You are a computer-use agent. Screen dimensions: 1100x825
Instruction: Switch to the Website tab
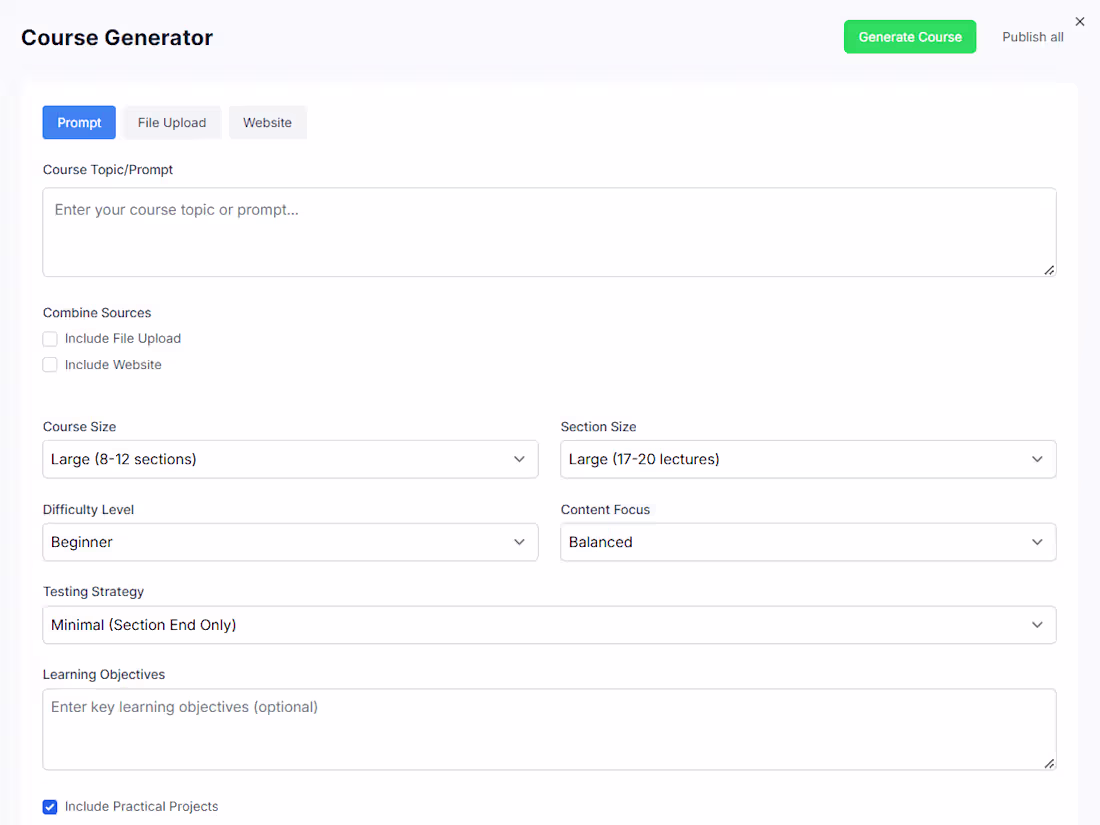point(267,122)
